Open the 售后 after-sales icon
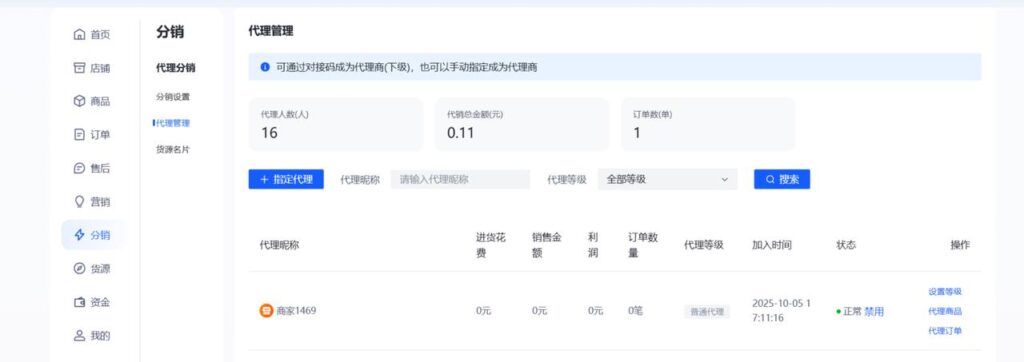1024x362 pixels. 79,169
